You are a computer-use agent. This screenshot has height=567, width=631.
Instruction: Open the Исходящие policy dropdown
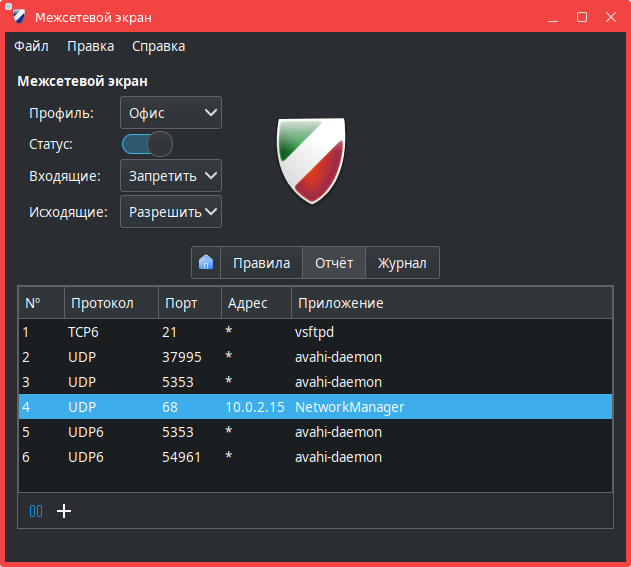point(171,212)
